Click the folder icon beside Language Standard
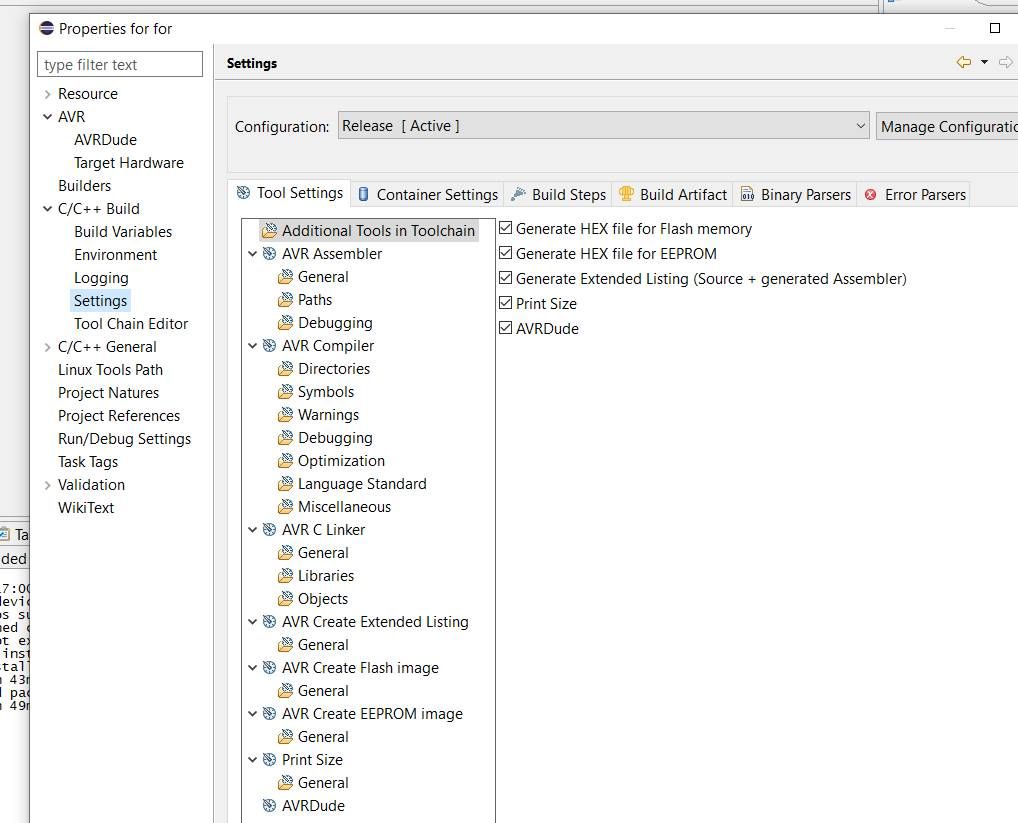The height and width of the screenshot is (823, 1018). point(285,484)
